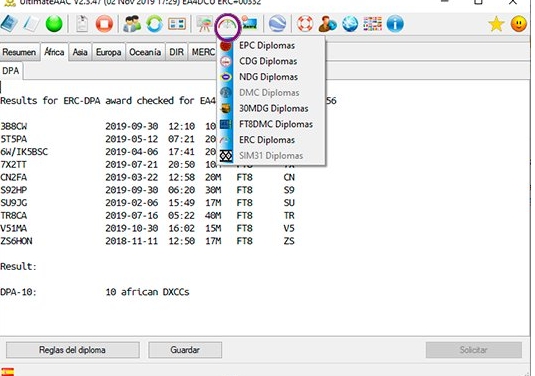Open the thumbnail panels view icon
Image resolution: width=535 pixels, height=376 pixels.
click(177, 24)
